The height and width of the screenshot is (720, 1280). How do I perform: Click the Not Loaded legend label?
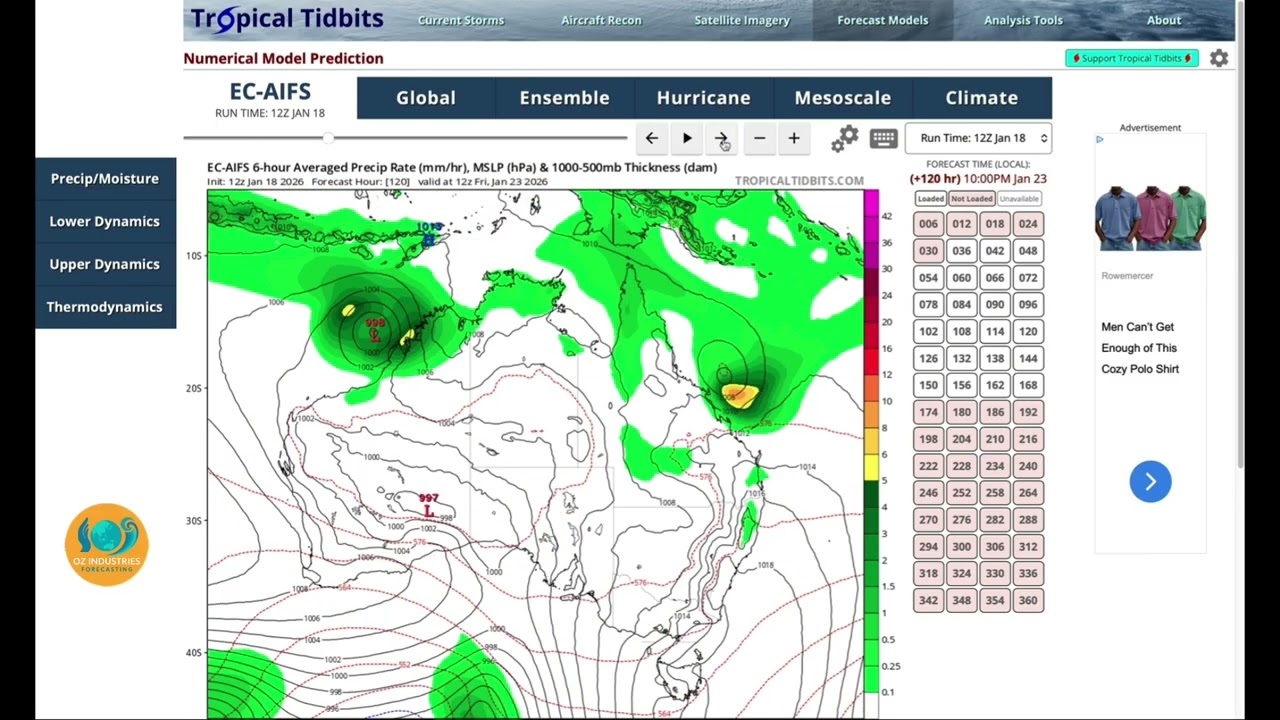[x=971, y=199]
